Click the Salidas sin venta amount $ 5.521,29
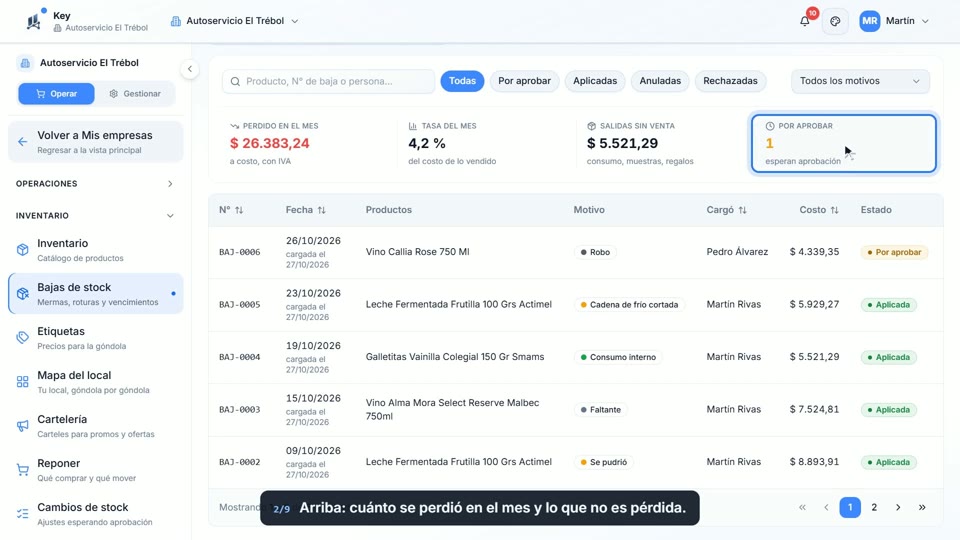The height and width of the screenshot is (540, 960). (x=622, y=143)
